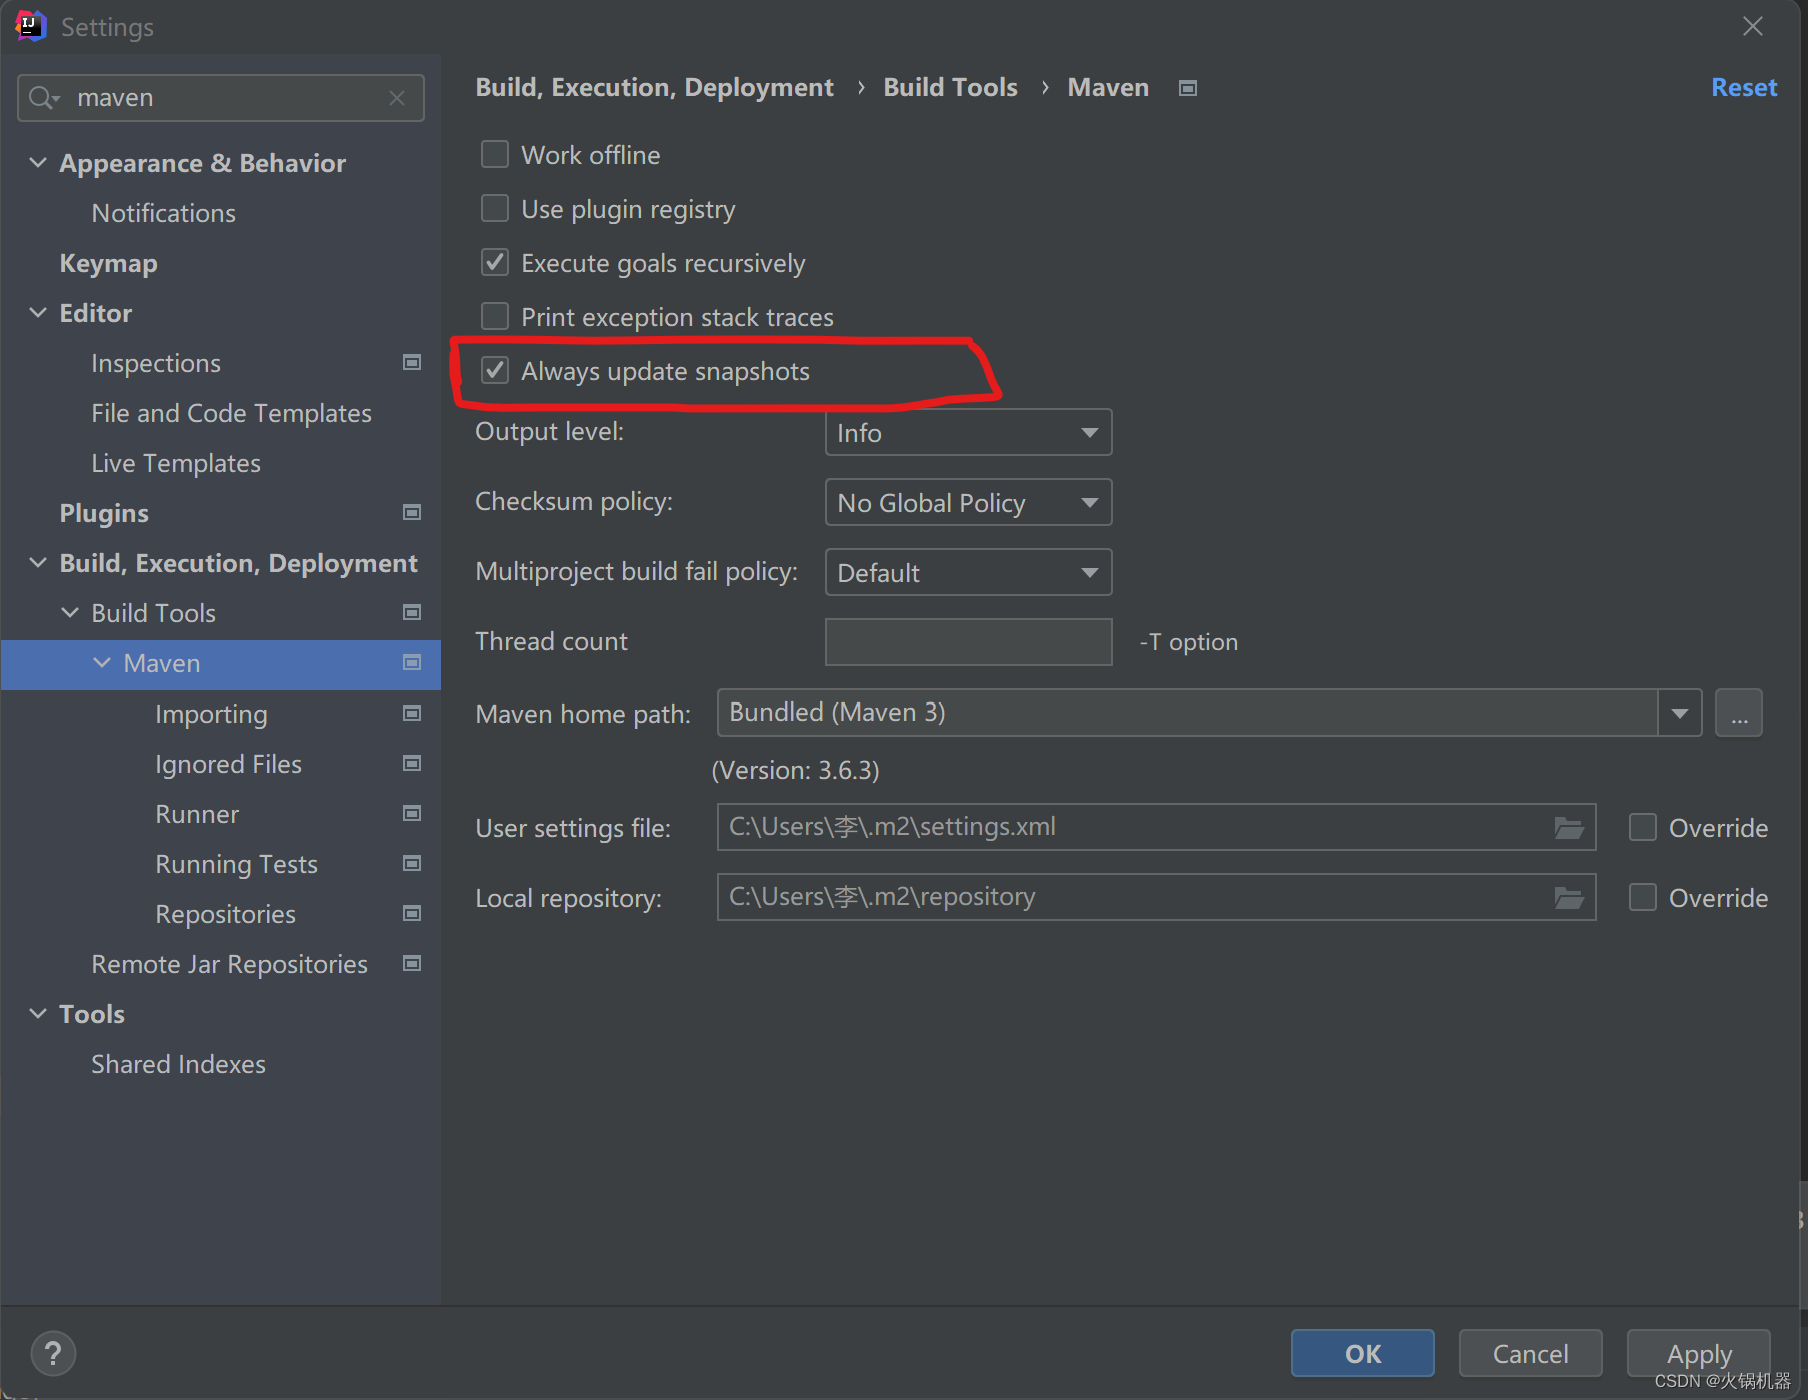Open Remote Jar Repositories page
1808x1400 pixels.
229,964
